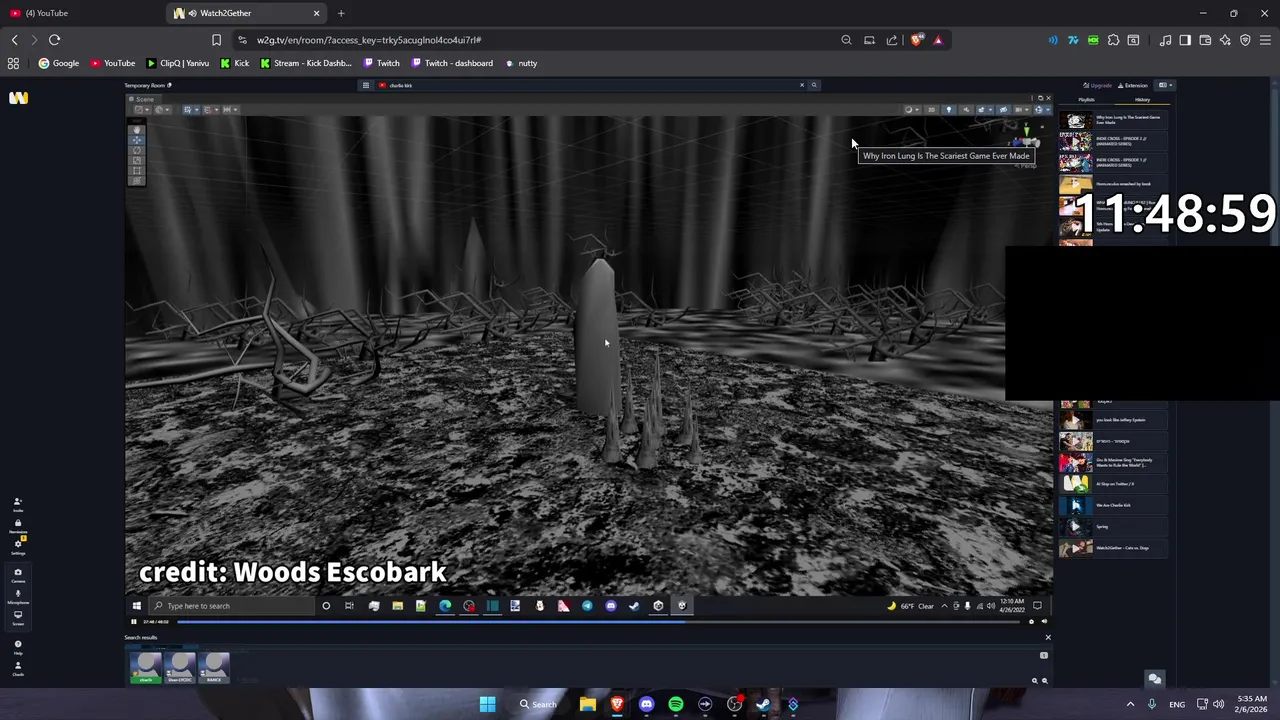Open Leo AI sparkle icon
Image resolution: width=1280 pixels, height=720 pixels.
[1225, 40]
